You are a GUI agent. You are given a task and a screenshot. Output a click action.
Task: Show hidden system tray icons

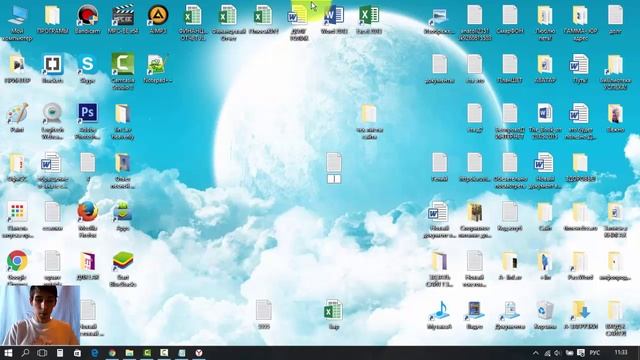[536, 353]
